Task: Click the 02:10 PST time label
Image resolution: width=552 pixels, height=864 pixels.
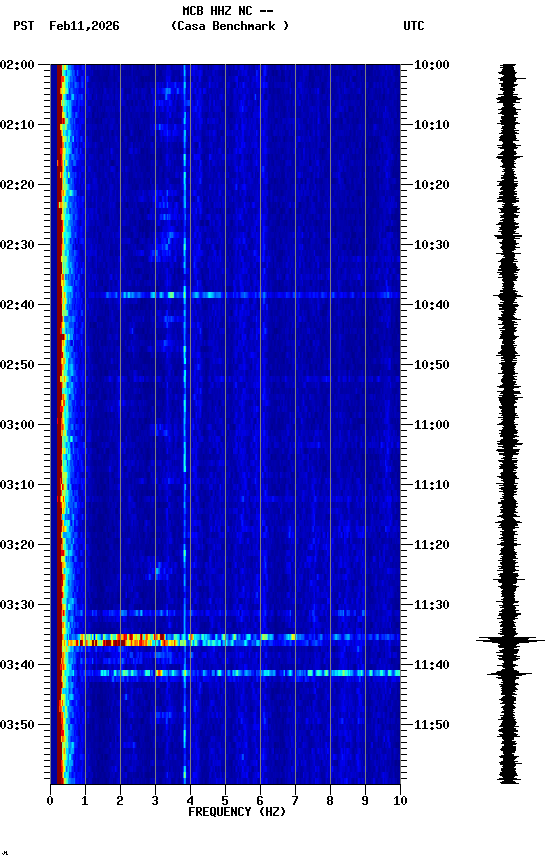Action: pos(17,125)
